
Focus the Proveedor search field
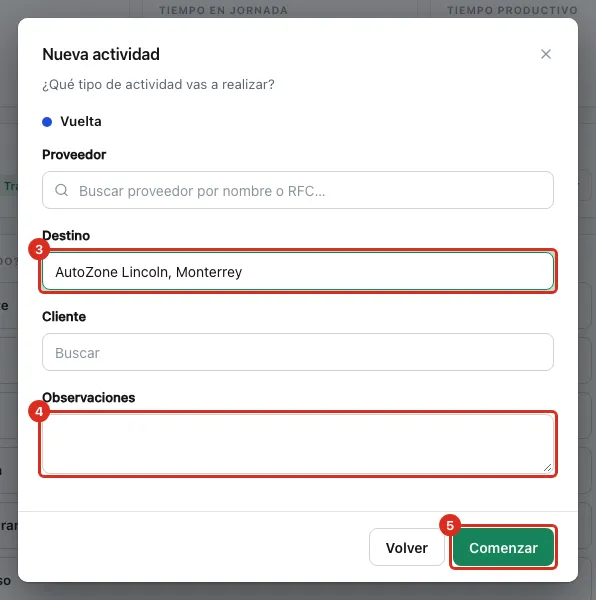(298, 190)
